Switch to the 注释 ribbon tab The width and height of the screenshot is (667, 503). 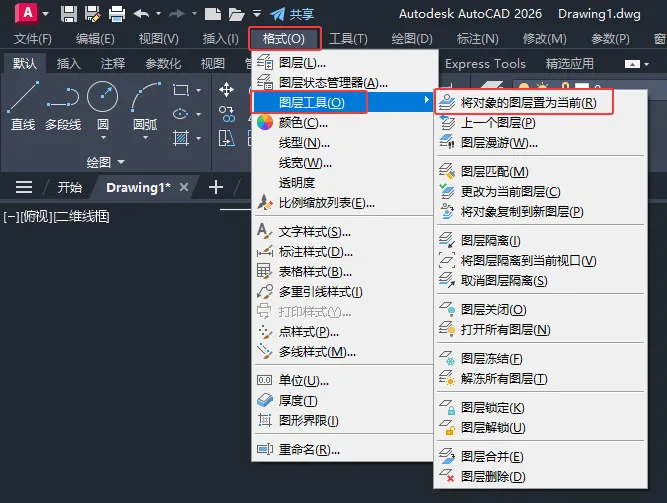(x=113, y=63)
